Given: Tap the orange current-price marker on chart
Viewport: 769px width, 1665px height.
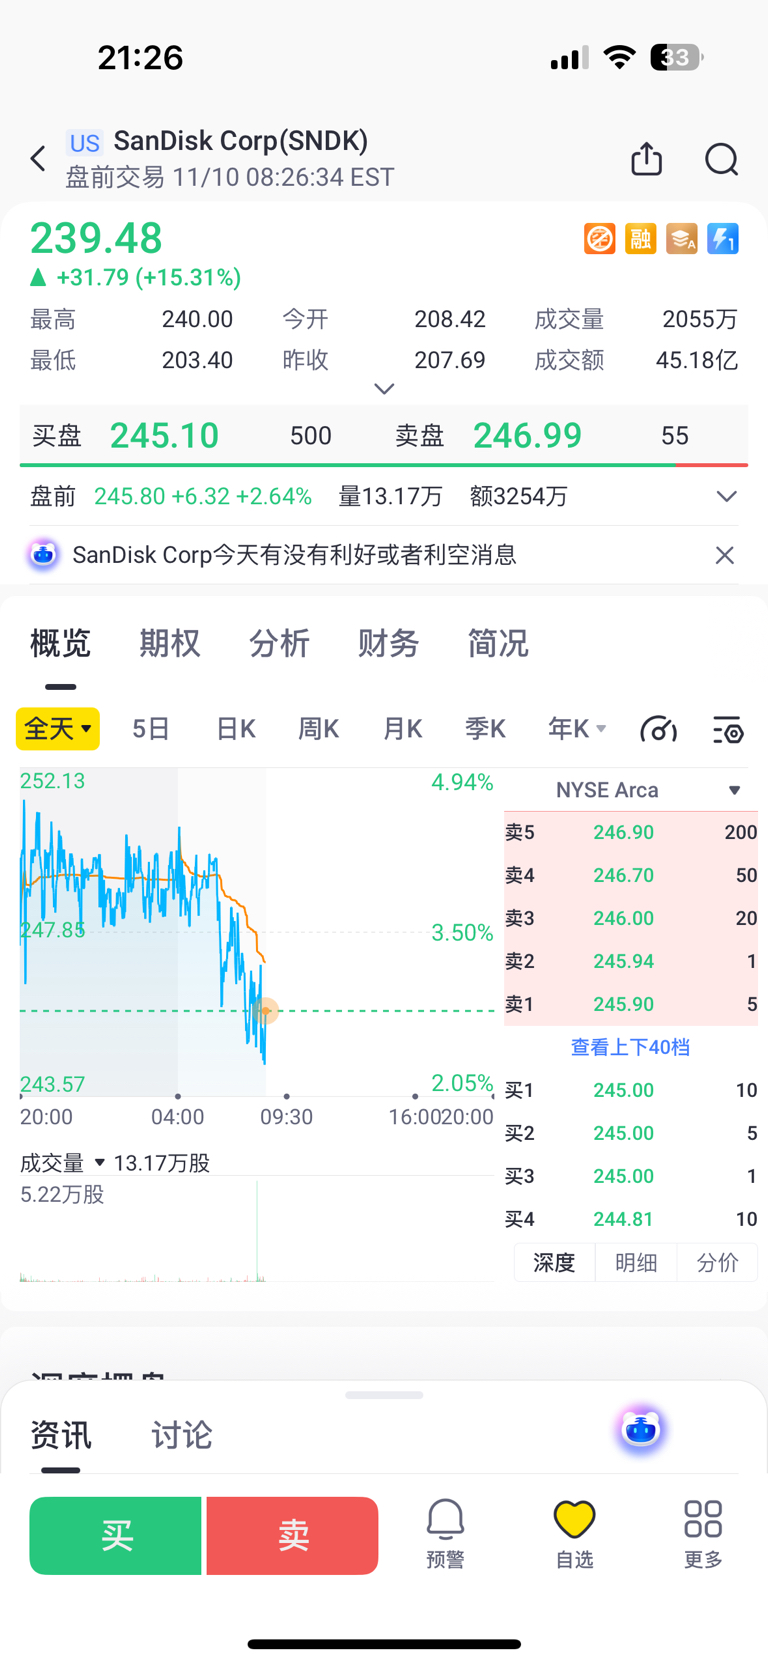Looking at the screenshot, I should [x=265, y=1011].
